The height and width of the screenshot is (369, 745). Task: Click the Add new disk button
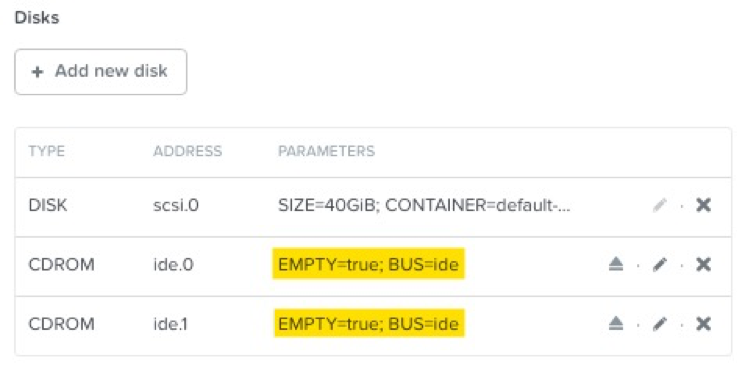click(101, 72)
